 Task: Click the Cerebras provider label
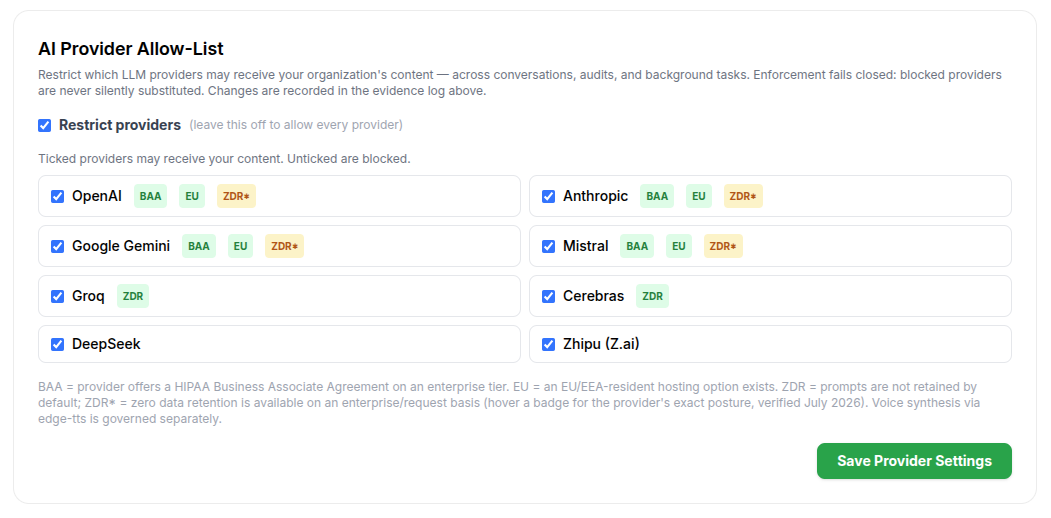(x=593, y=296)
